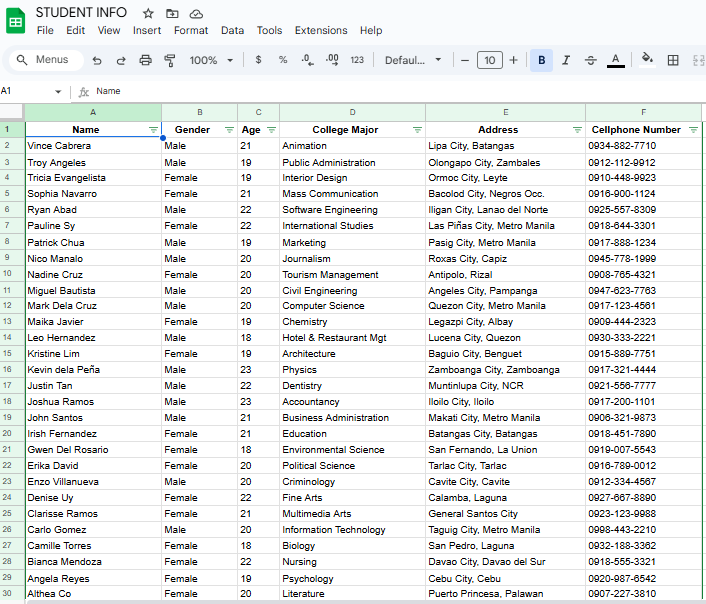
Task: Open the Cellphone Number column filter
Action: pyautogui.click(x=693, y=130)
